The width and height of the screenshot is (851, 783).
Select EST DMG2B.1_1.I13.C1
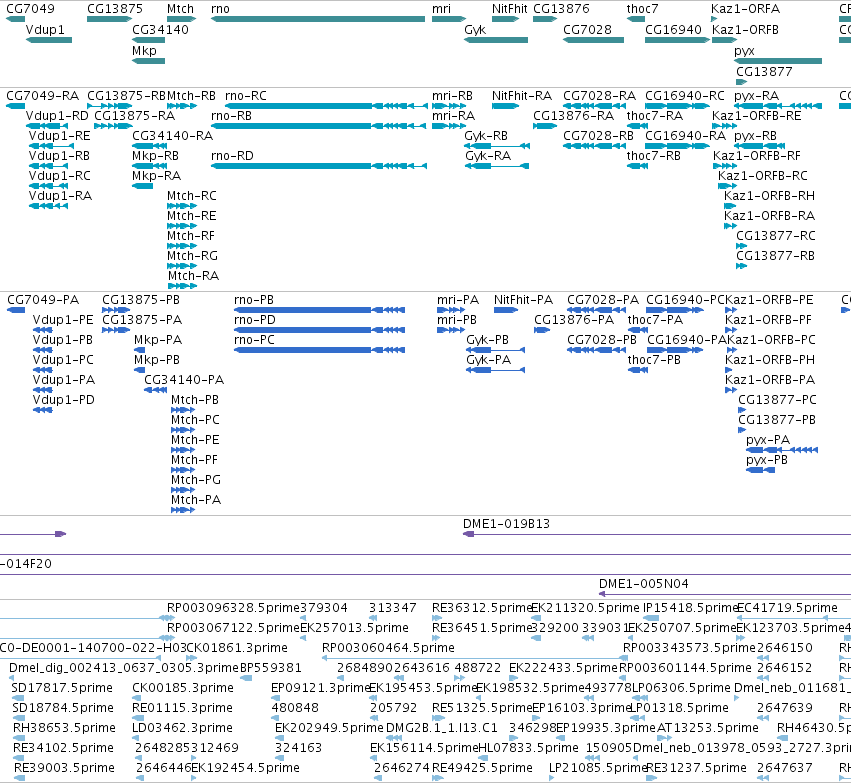coord(442,727)
